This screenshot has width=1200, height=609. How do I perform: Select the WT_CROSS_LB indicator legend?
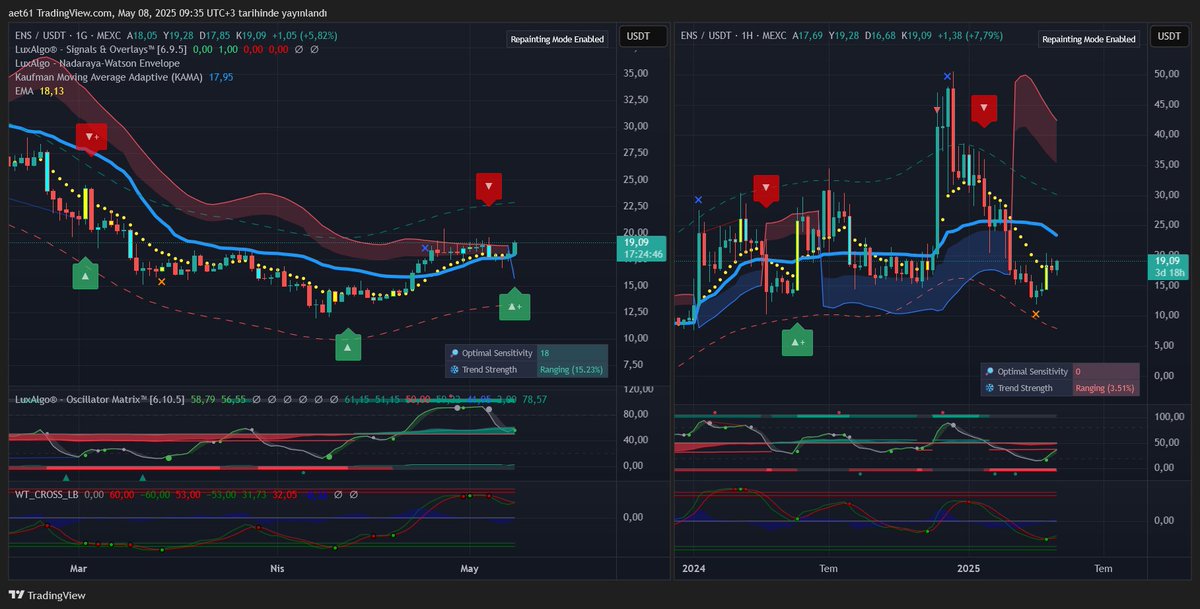coord(46,494)
